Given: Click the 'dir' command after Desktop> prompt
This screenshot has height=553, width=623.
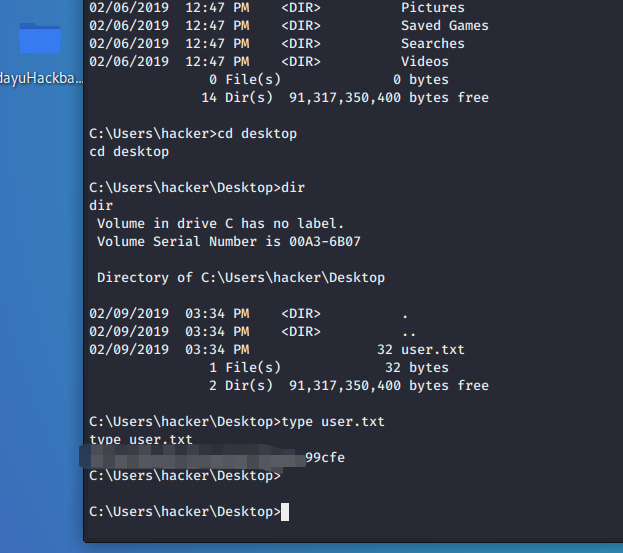Looking at the screenshot, I should (x=293, y=188).
